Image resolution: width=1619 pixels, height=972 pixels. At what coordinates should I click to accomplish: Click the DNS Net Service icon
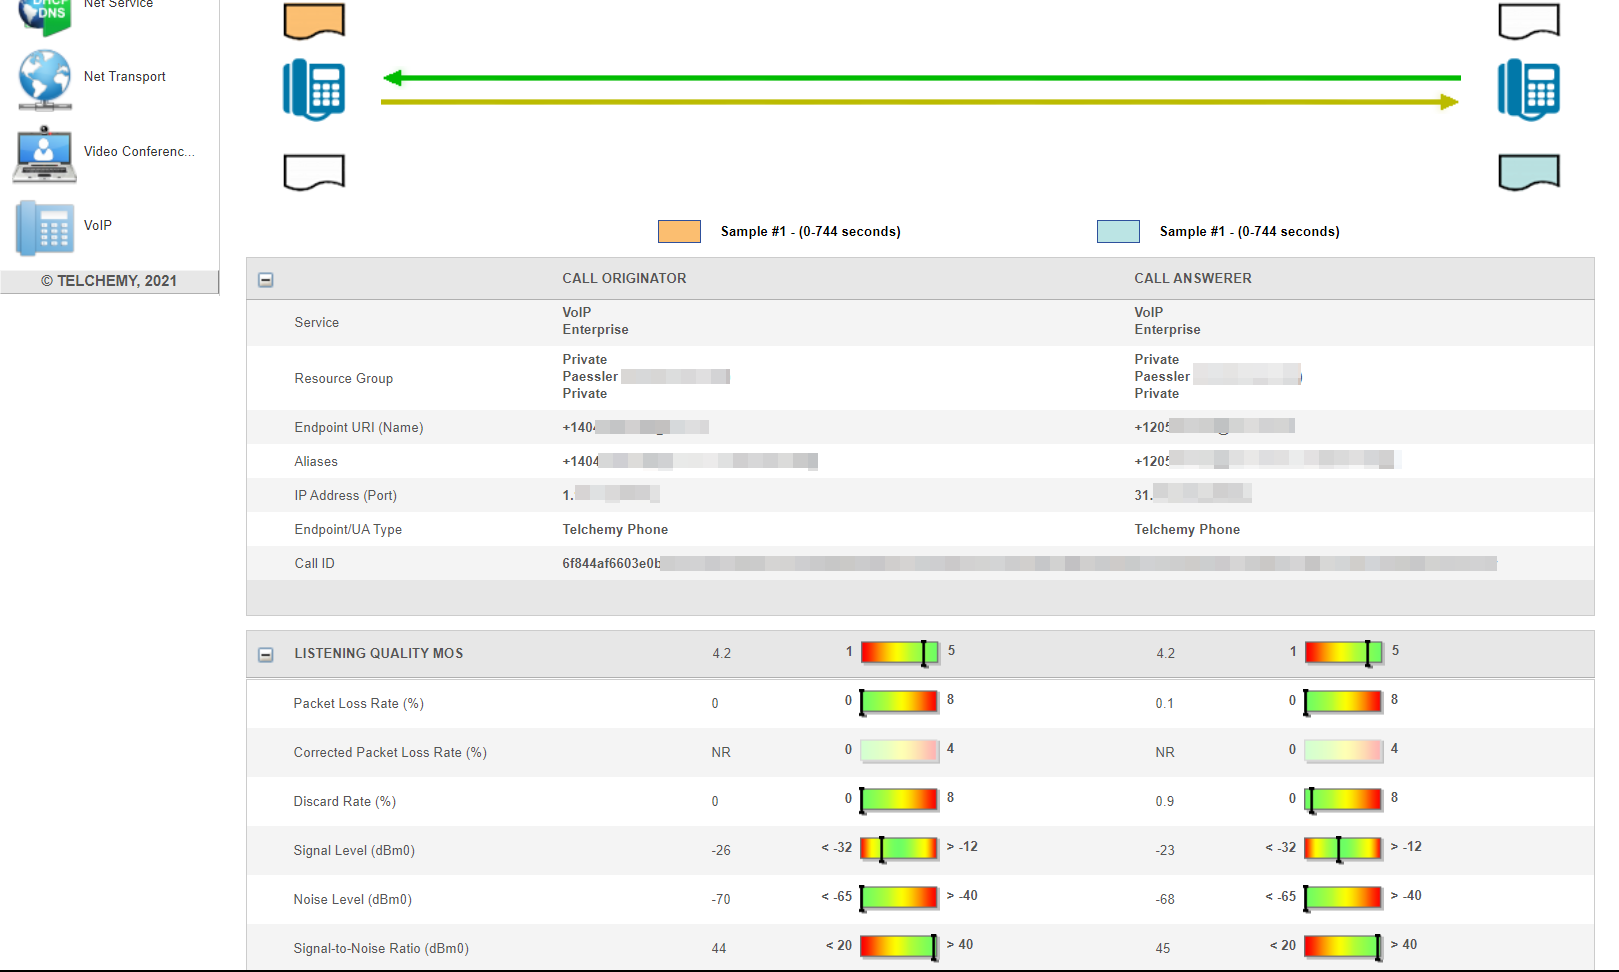44,14
